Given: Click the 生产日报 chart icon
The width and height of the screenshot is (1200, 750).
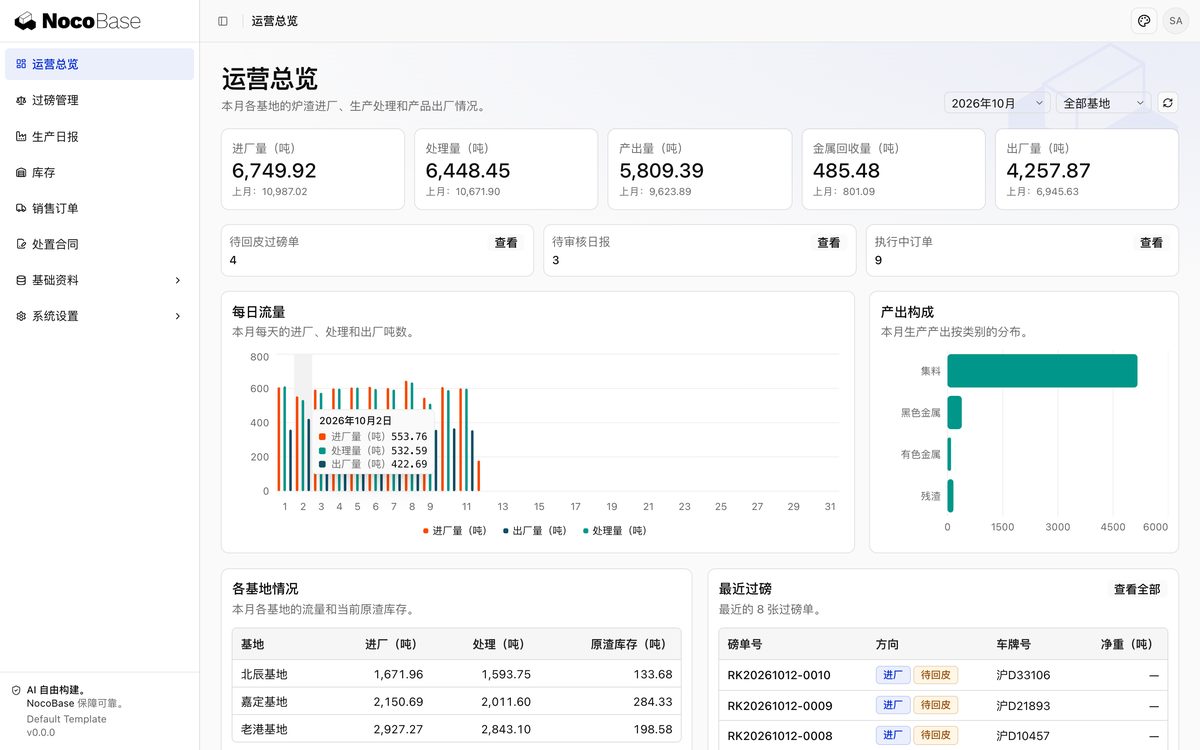Looking at the screenshot, I should pyautogui.click(x=21, y=136).
